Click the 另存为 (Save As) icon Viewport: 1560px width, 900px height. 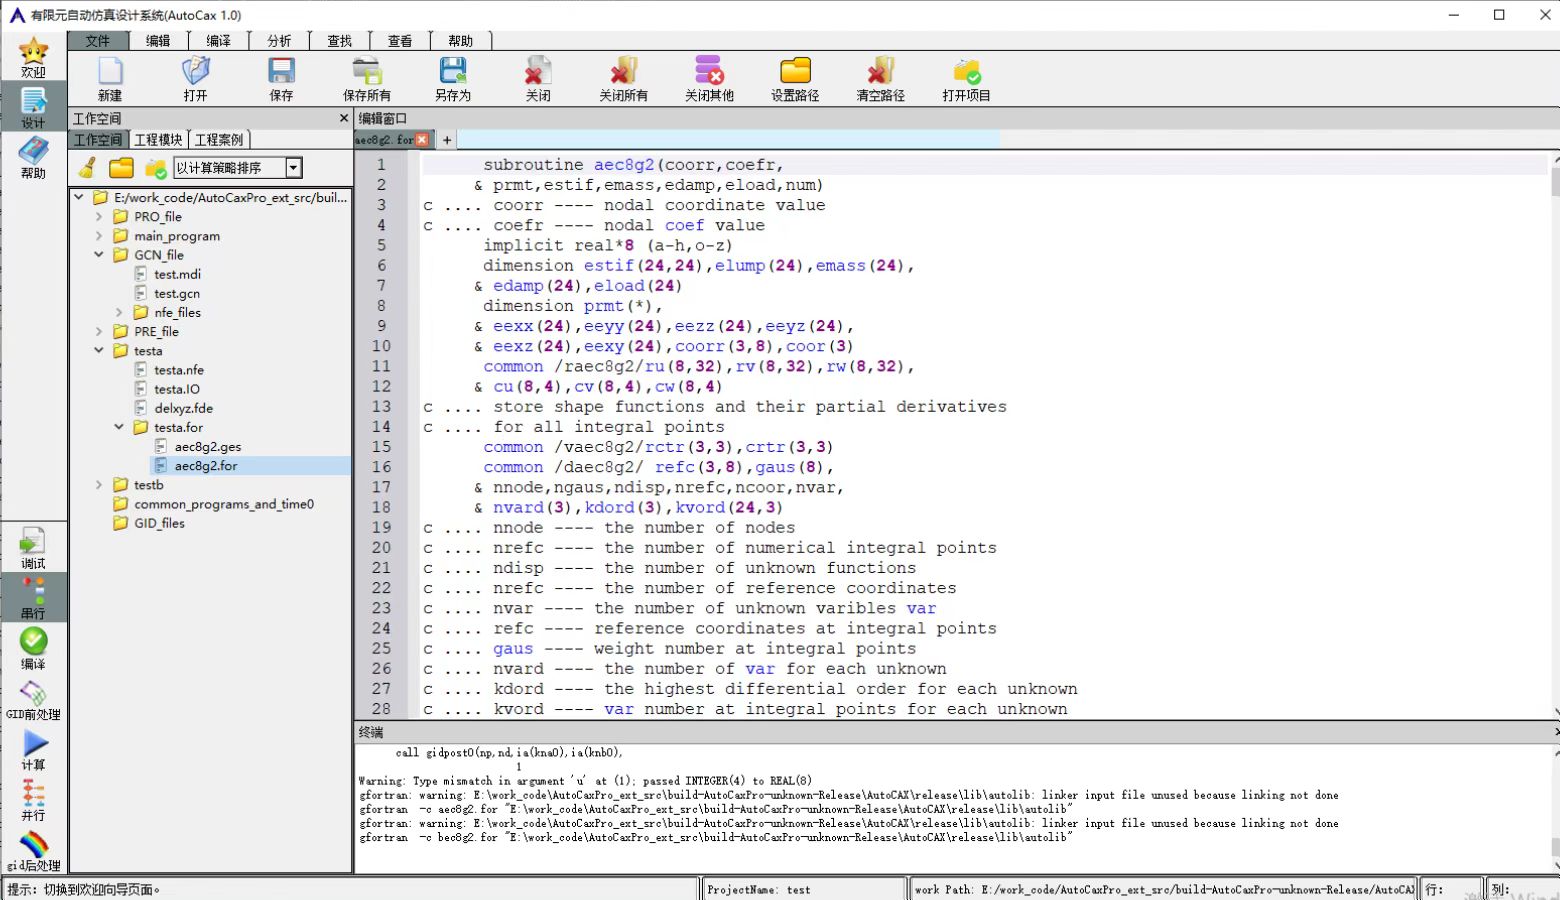(452, 72)
